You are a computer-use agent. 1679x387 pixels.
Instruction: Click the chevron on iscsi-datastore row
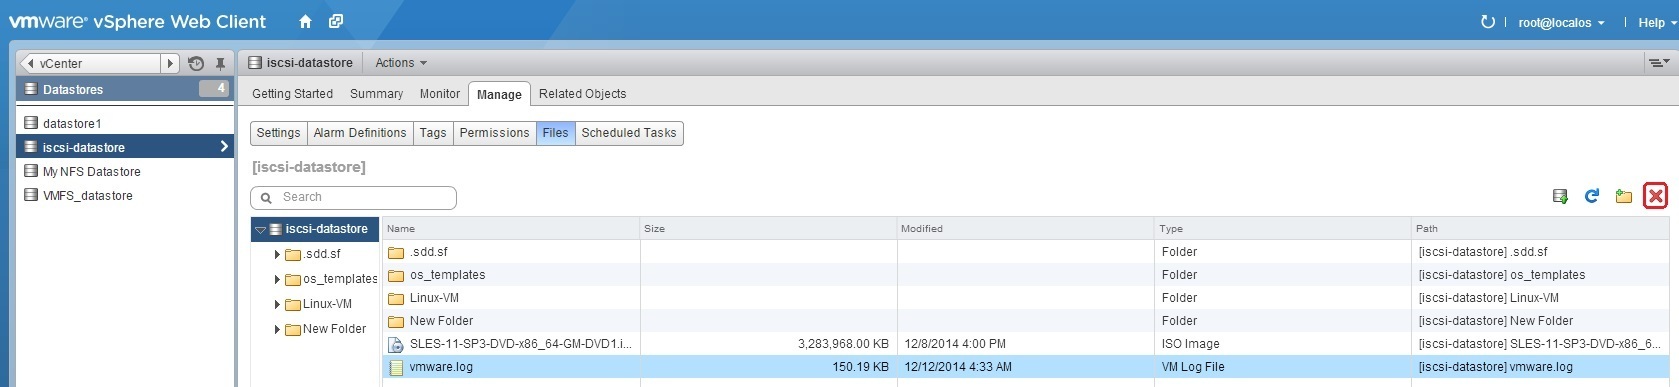click(x=223, y=147)
